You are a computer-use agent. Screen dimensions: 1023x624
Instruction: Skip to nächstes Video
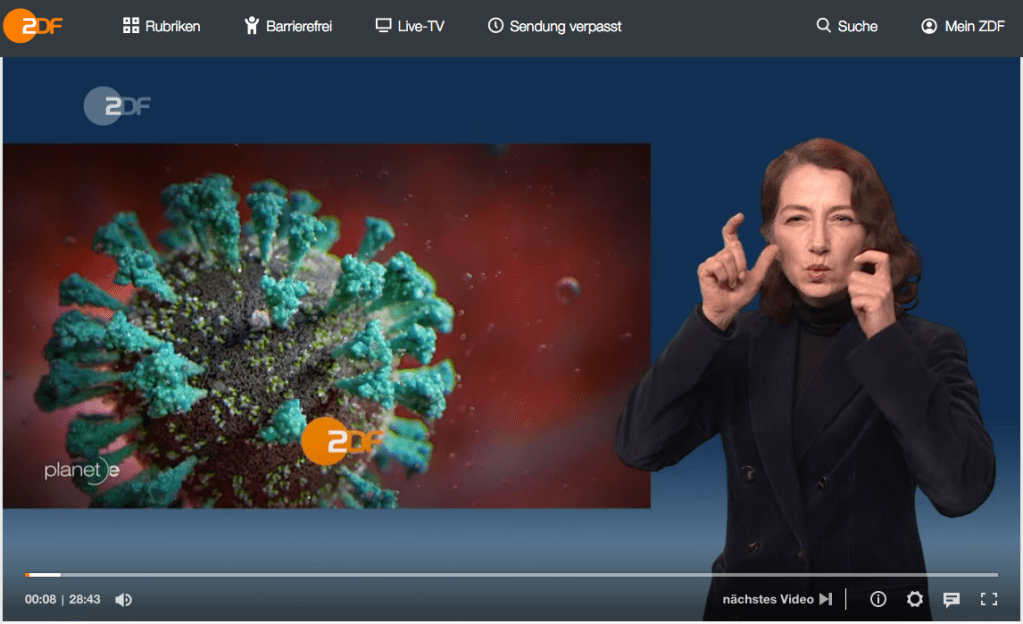(777, 599)
